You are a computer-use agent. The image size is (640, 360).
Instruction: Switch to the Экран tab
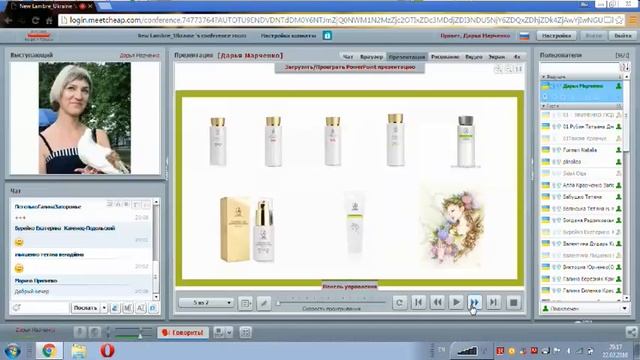pos(497,57)
